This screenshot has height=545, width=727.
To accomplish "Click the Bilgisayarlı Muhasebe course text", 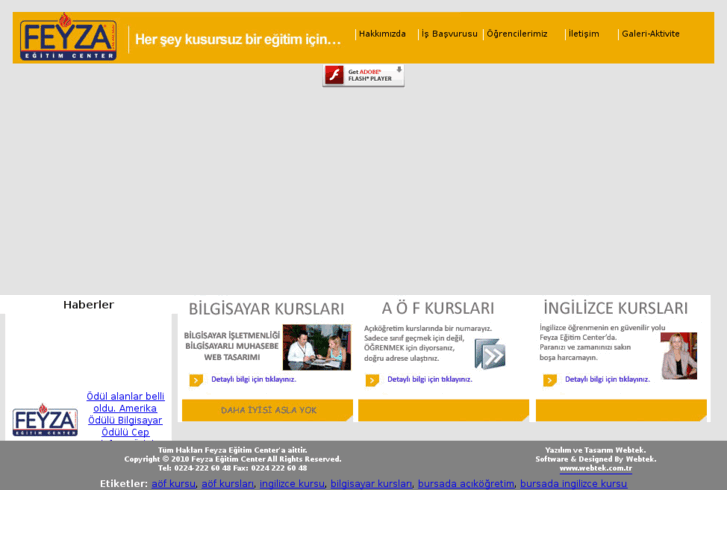I will point(232,346).
